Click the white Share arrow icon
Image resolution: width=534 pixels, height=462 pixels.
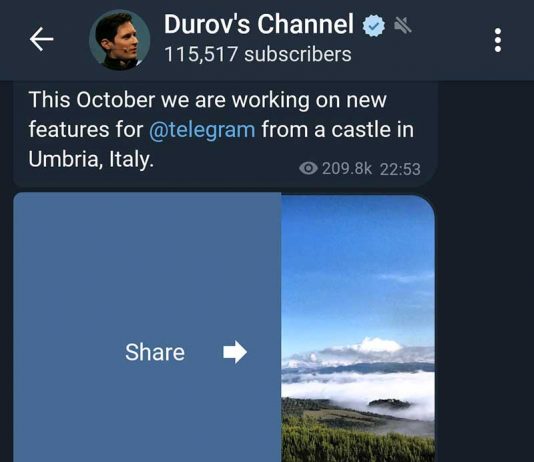(x=235, y=352)
